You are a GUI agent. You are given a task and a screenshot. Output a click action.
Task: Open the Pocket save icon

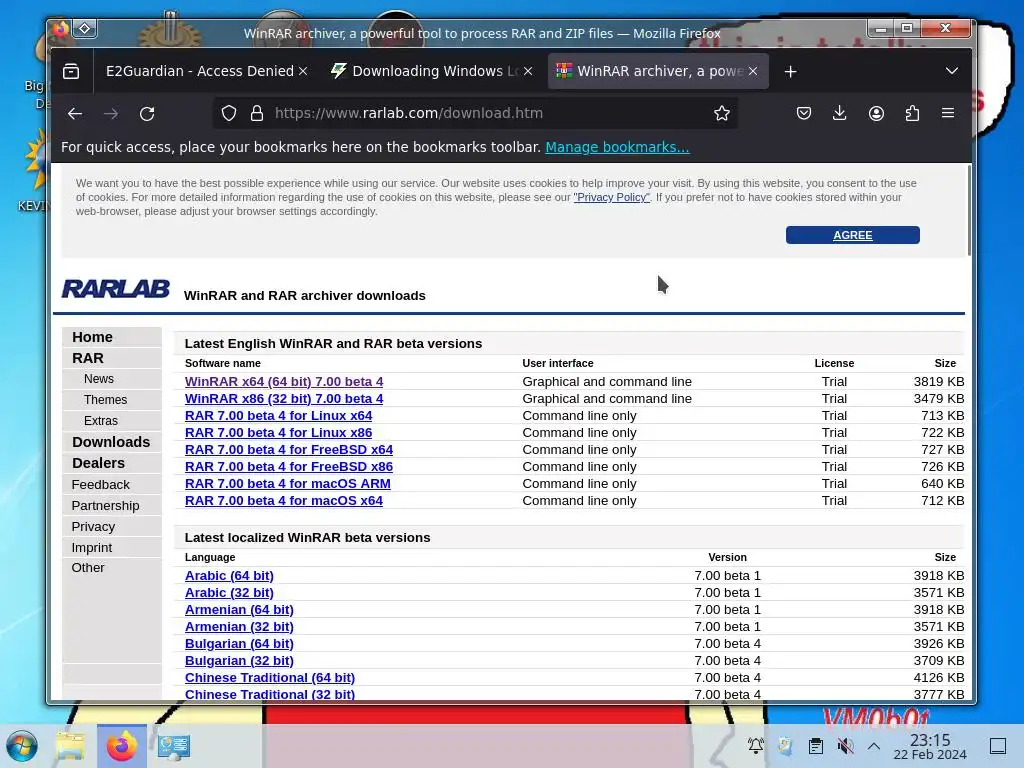[804, 114]
